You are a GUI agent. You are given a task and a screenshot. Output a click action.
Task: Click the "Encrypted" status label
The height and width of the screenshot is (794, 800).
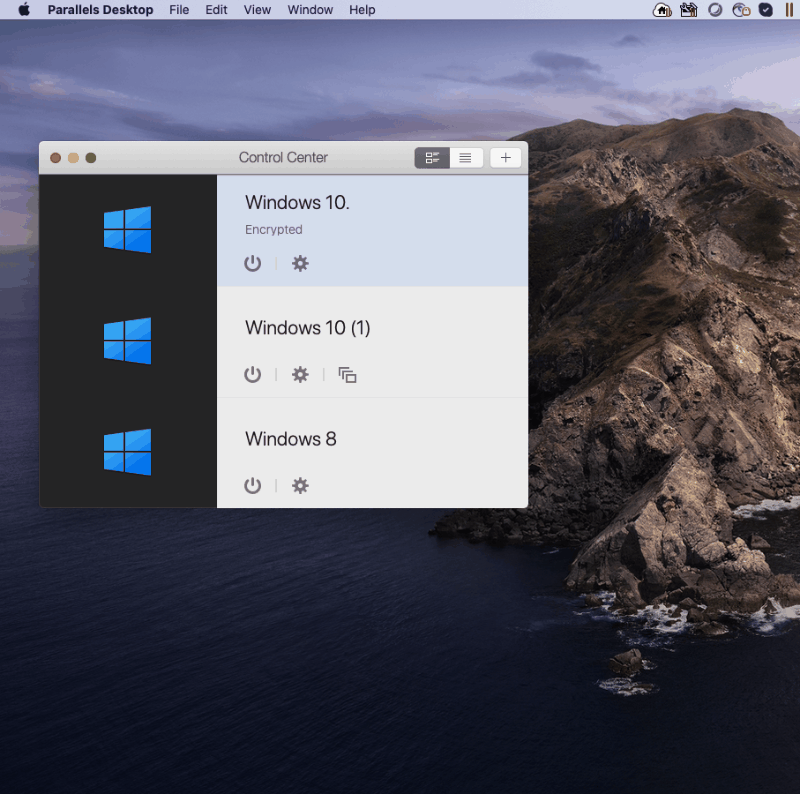point(274,230)
